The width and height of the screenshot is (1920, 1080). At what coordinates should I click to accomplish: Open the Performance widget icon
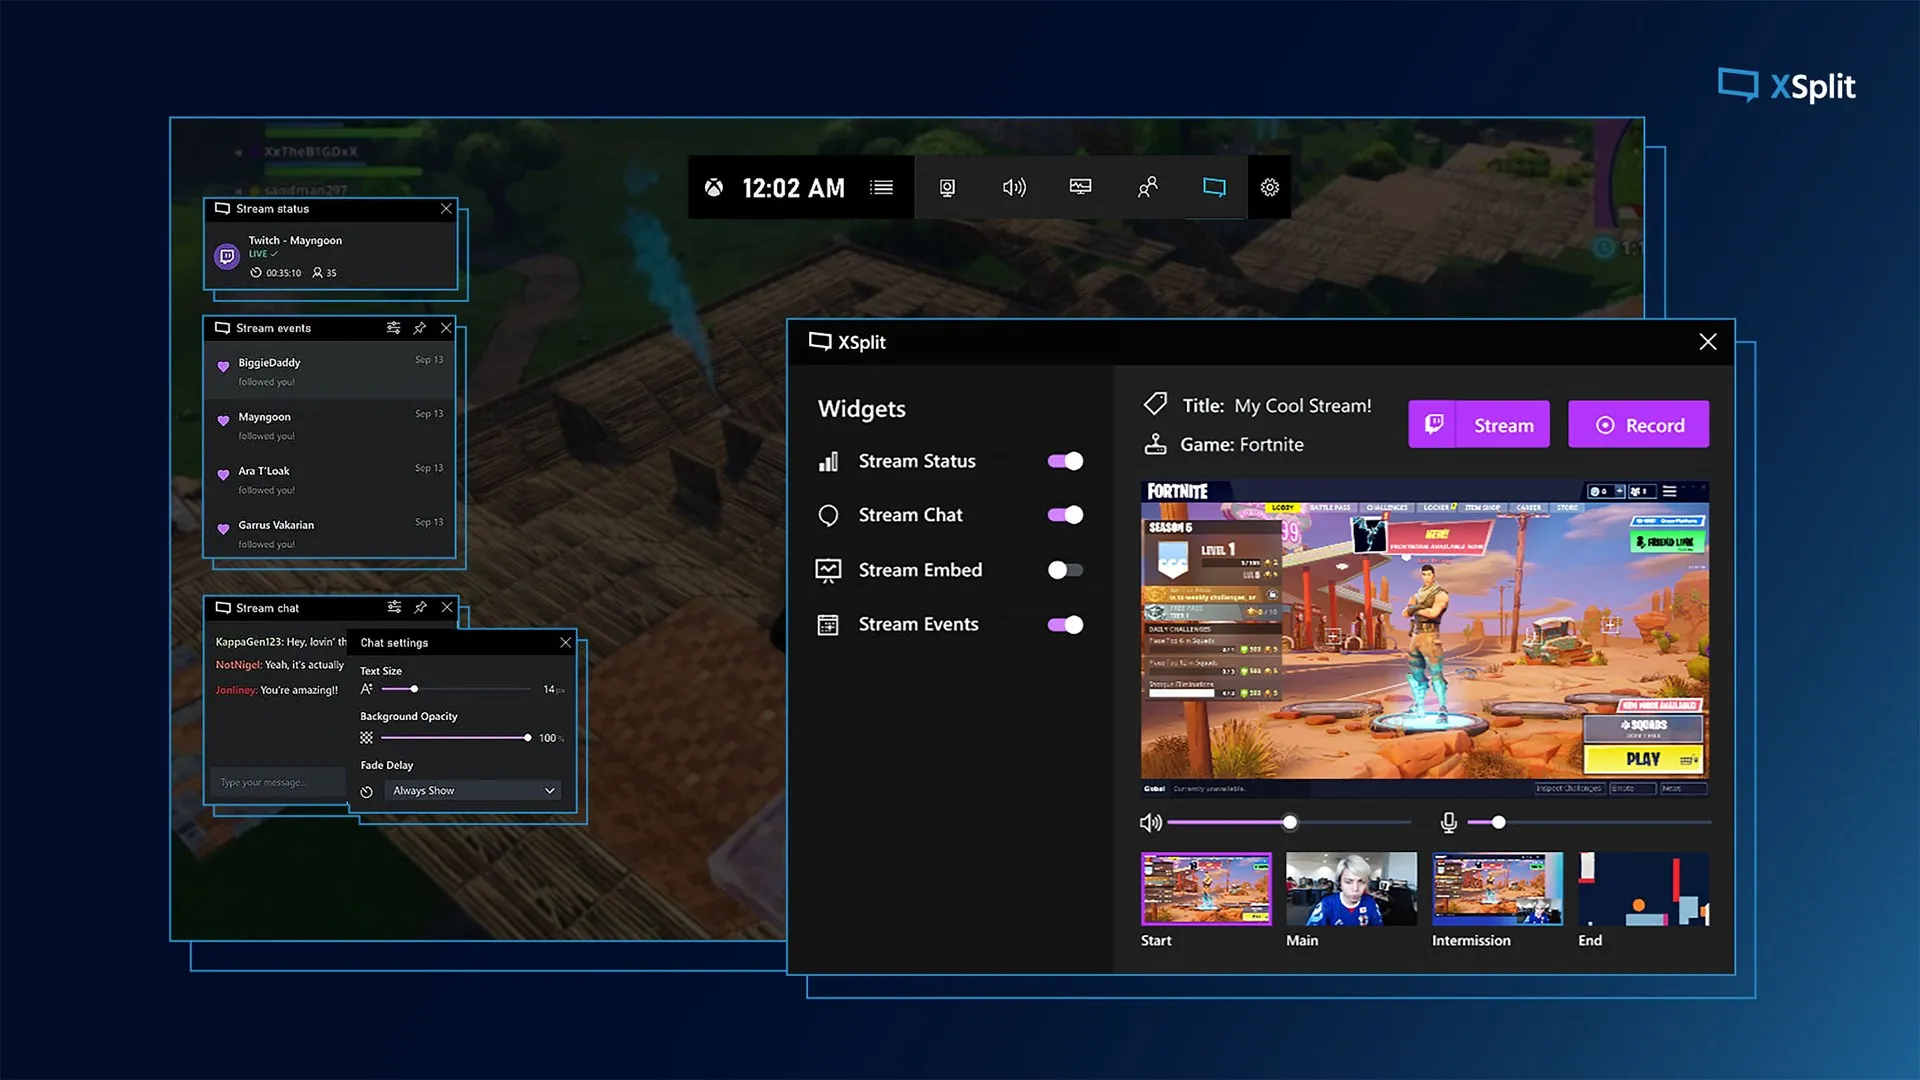click(x=1080, y=187)
